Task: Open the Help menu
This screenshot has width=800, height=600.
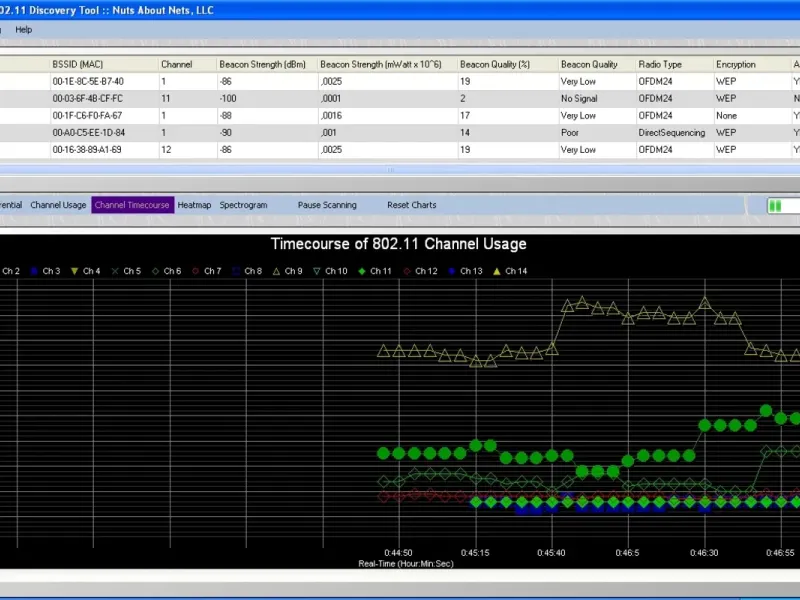Action: click(23, 30)
